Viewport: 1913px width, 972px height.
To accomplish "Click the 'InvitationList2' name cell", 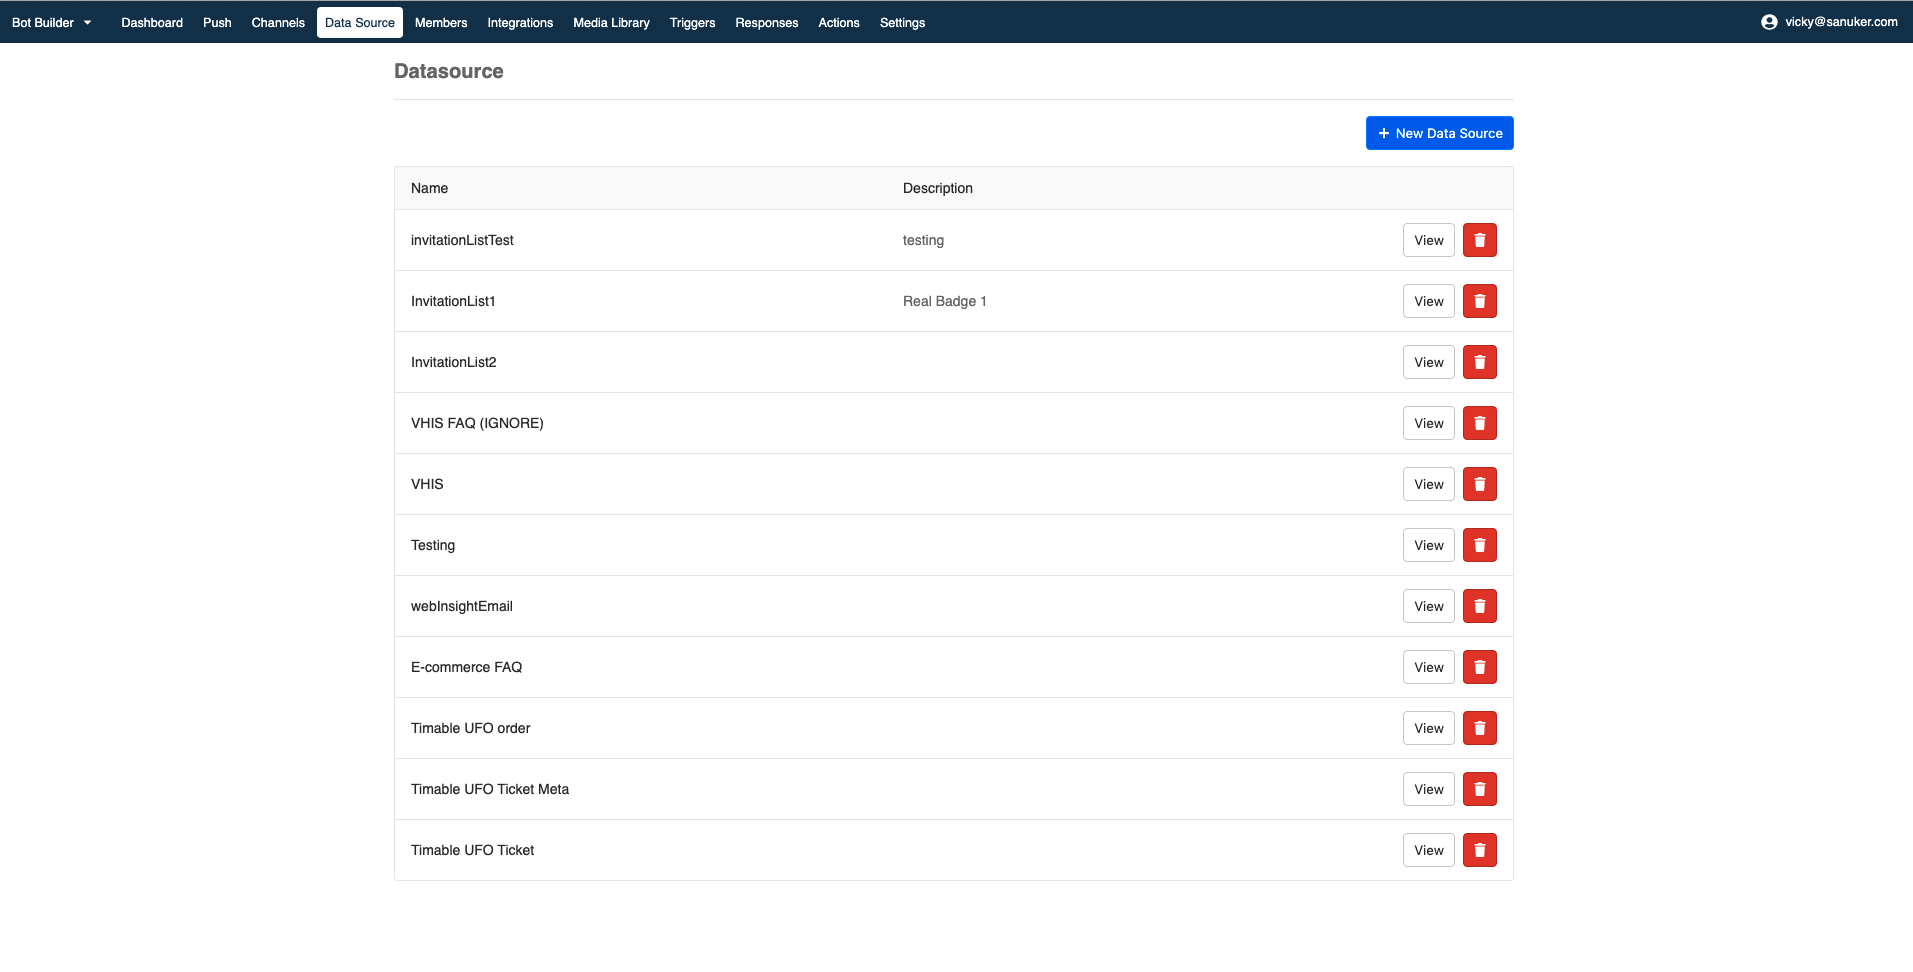I will click(453, 362).
